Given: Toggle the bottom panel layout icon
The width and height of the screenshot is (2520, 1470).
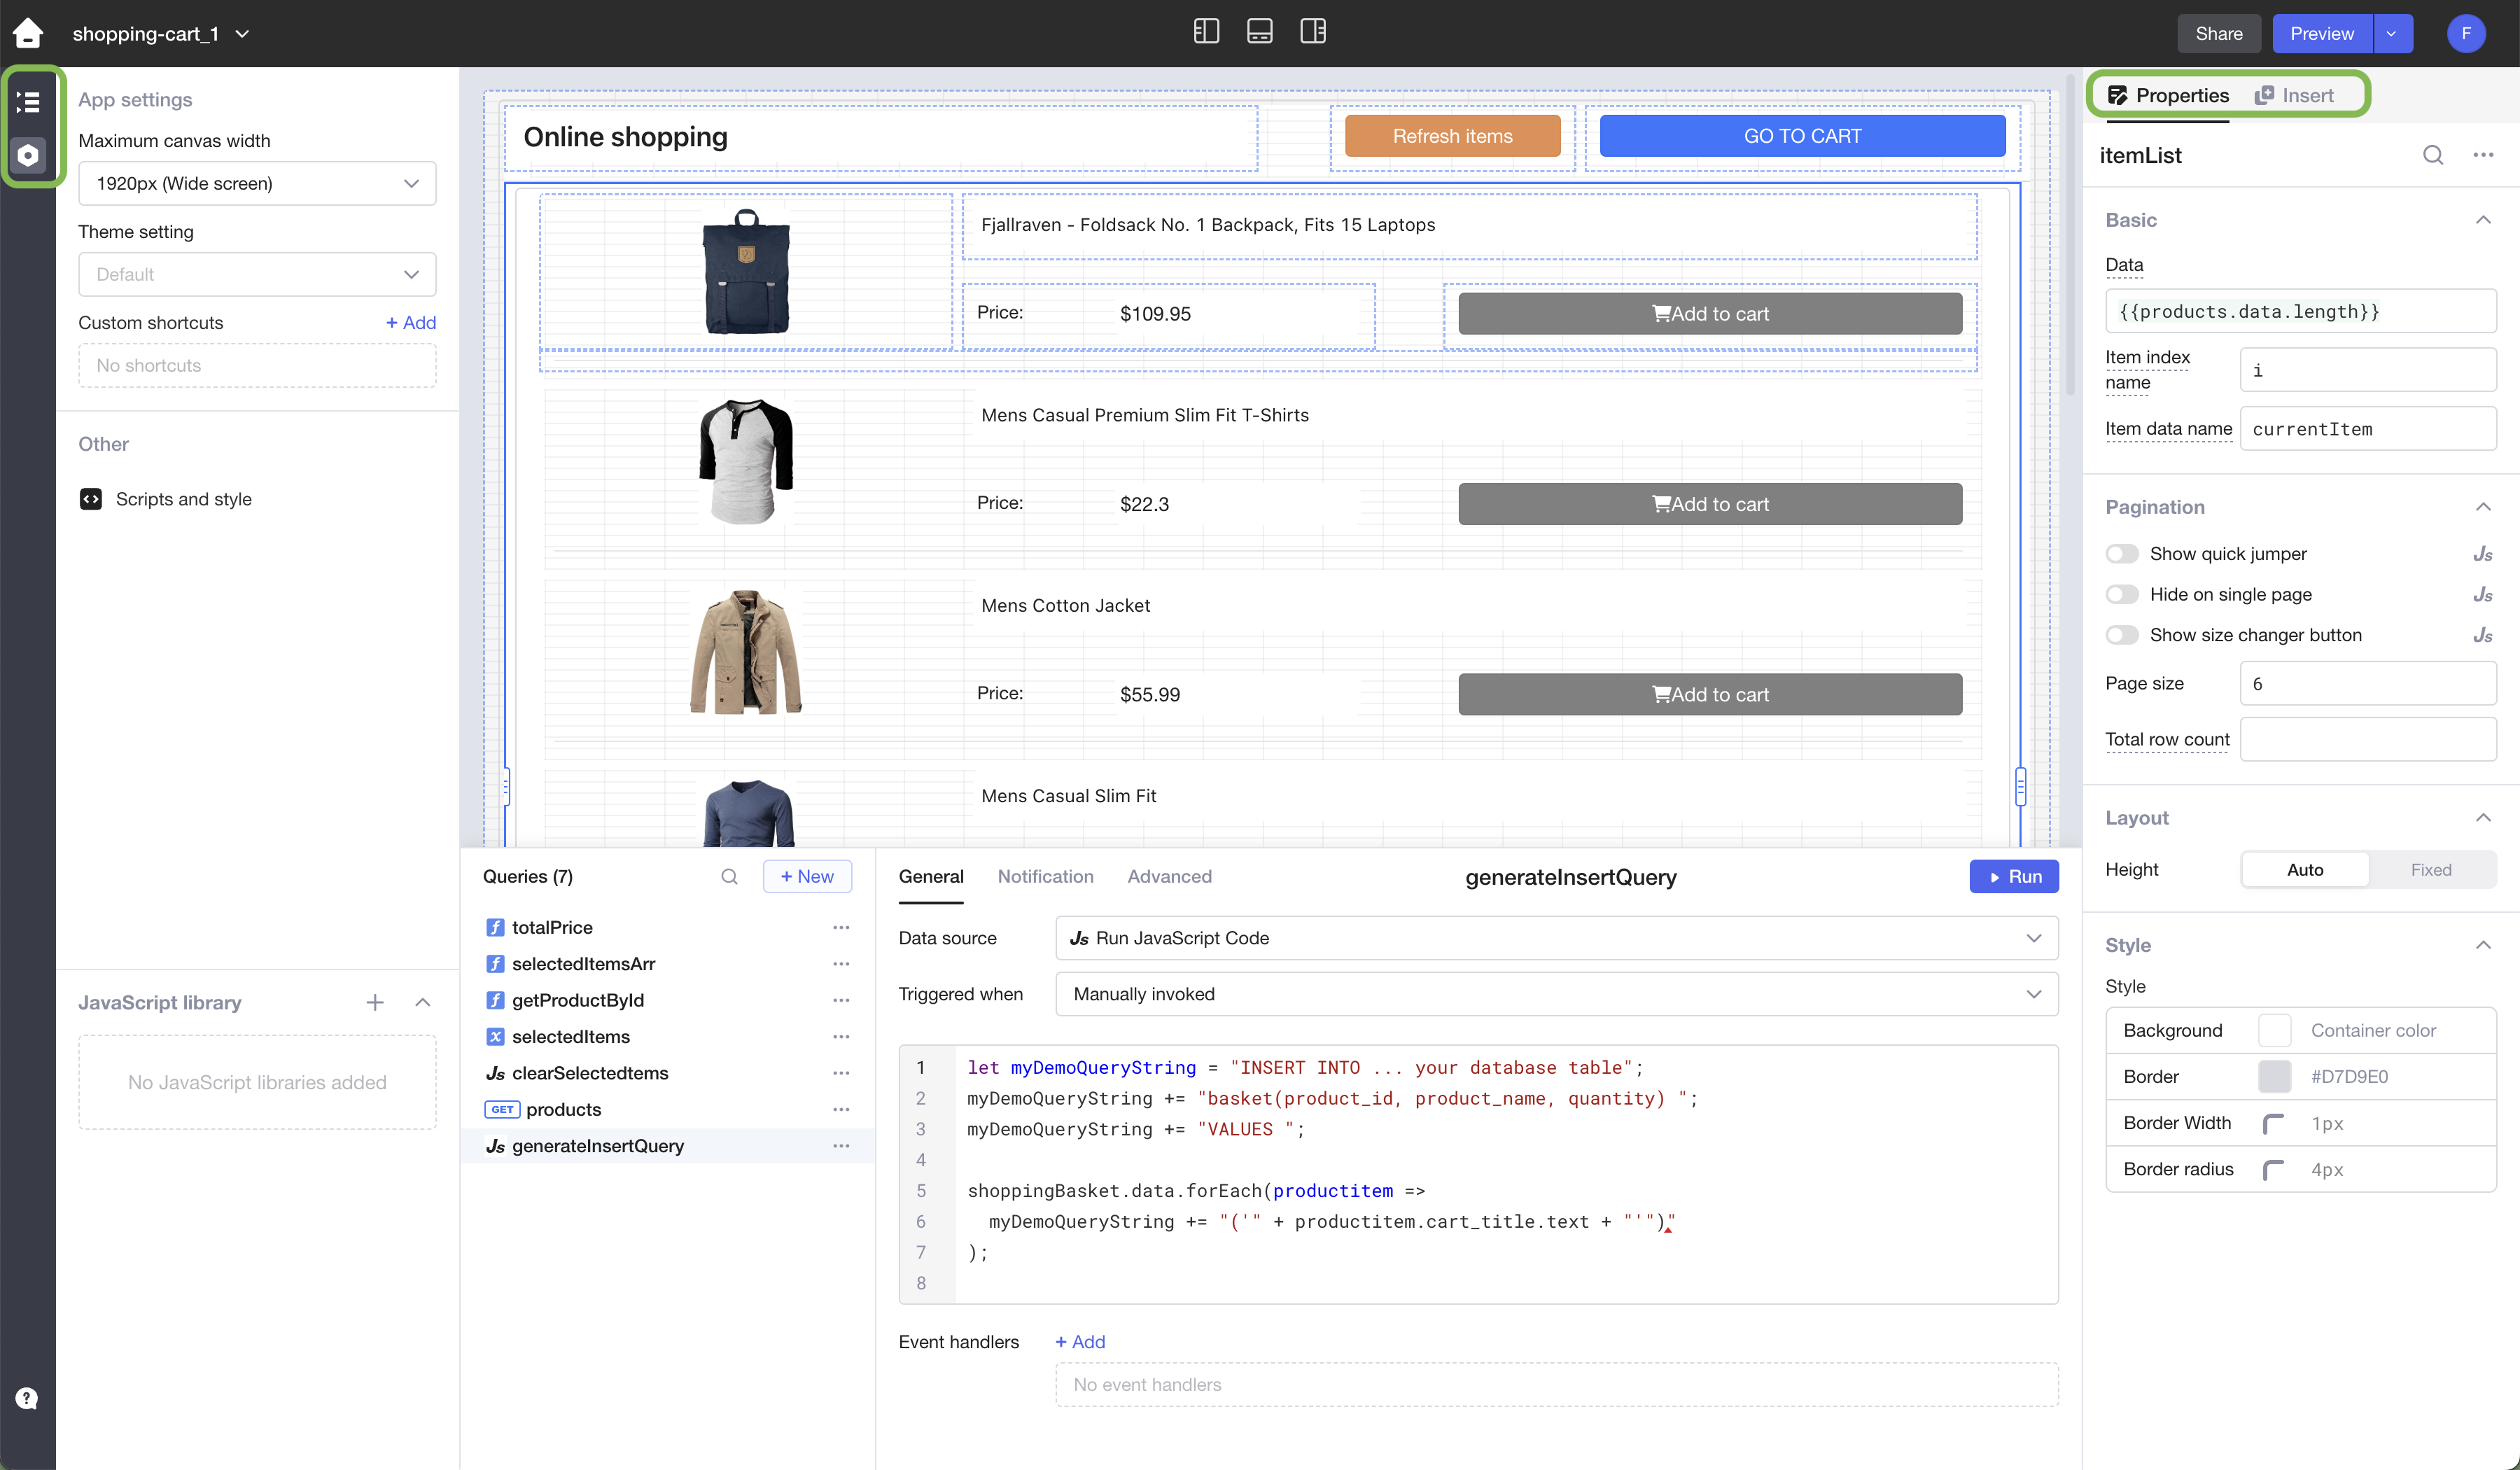Looking at the screenshot, I should click(x=1259, y=32).
